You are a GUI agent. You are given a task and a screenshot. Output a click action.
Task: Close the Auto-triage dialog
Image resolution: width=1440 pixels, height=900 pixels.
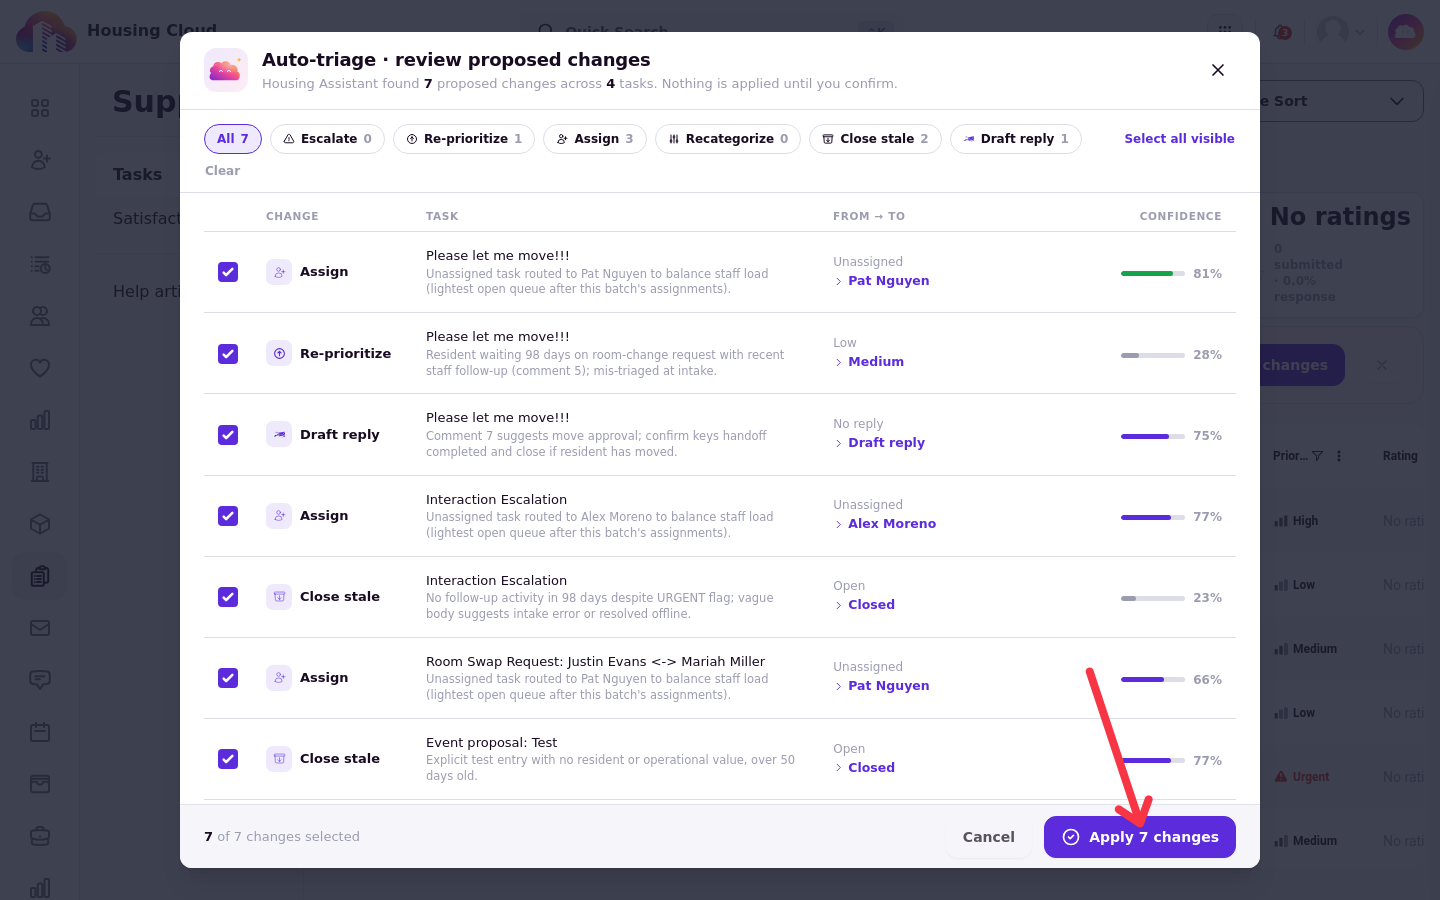pyautogui.click(x=1218, y=70)
